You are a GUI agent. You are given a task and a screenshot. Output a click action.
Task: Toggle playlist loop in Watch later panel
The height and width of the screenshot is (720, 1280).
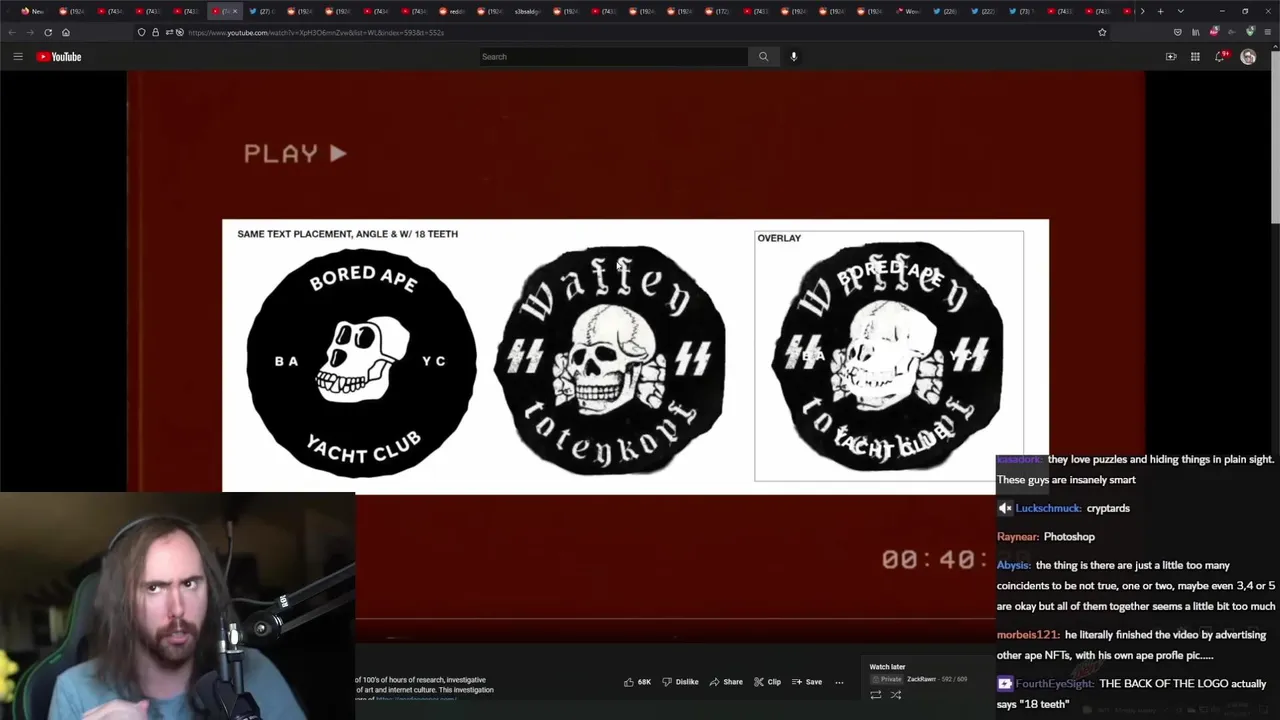[x=875, y=695]
